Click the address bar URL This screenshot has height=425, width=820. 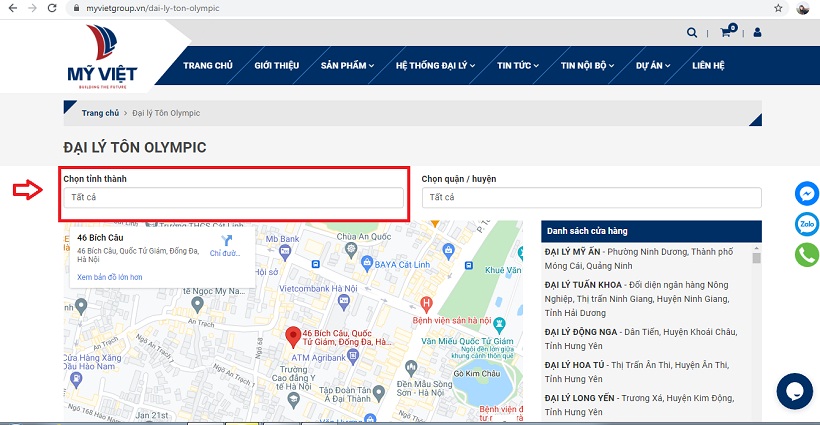153,8
